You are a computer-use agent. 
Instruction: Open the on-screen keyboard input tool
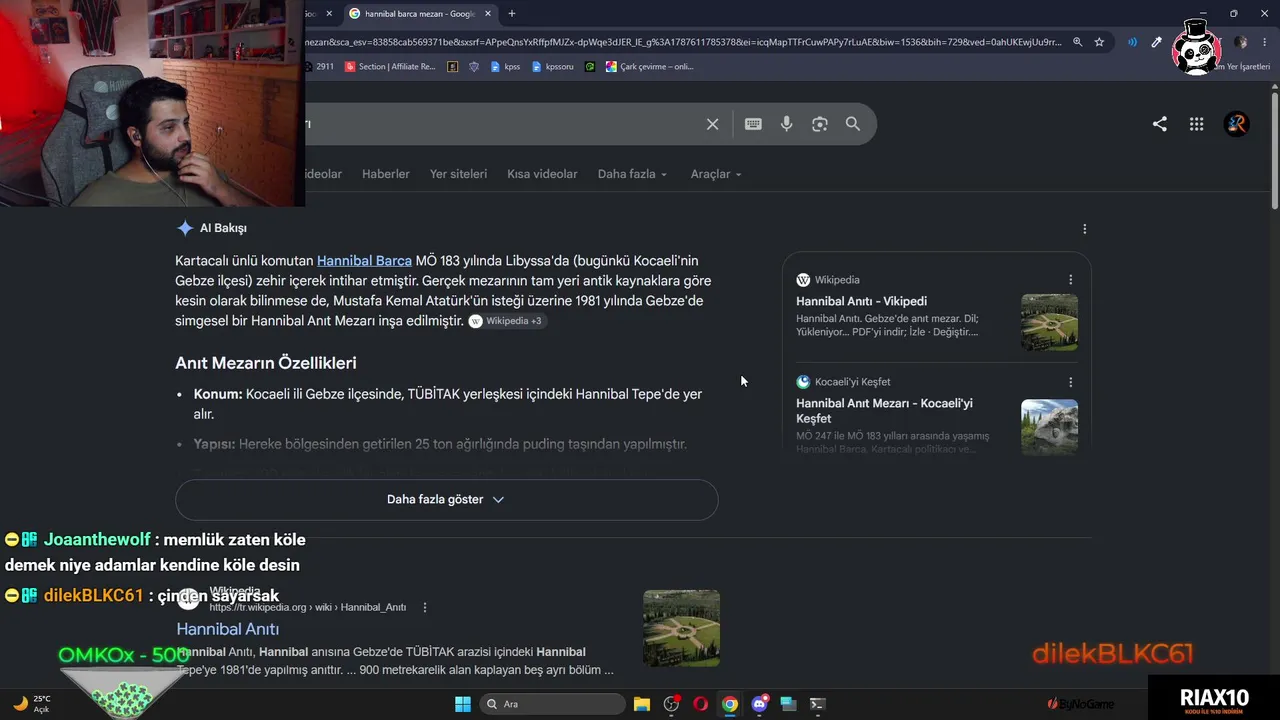coord(753,124)
